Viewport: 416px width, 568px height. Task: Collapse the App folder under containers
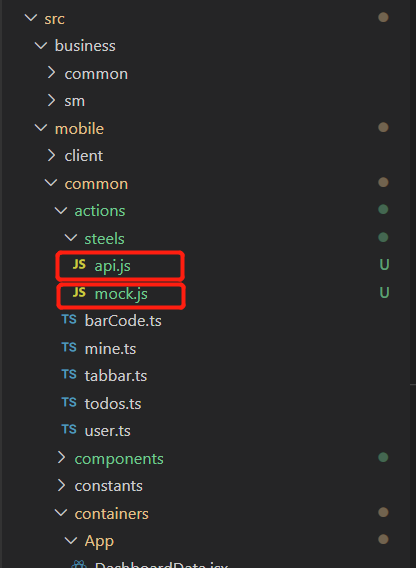coord(70,541)
